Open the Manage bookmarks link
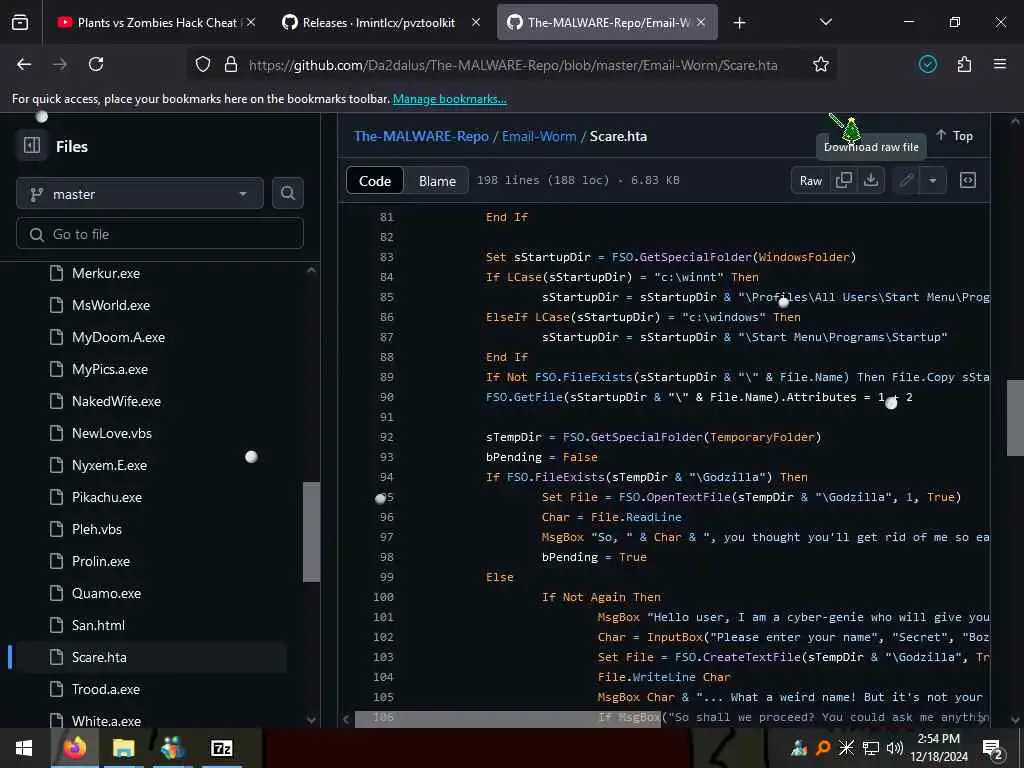This screenshot has height=768, width=1024. click(449, 99)
